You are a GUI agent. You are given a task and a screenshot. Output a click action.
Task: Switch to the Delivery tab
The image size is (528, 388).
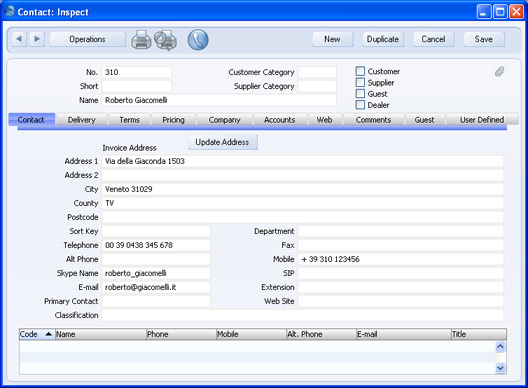pyautogui.click(x=82, y=120)
